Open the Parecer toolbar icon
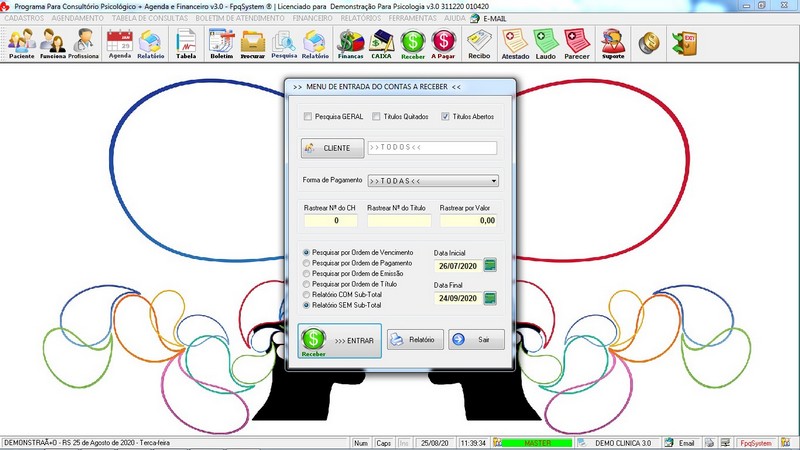Viewport: 800px width, 450px height. (577, 44)
